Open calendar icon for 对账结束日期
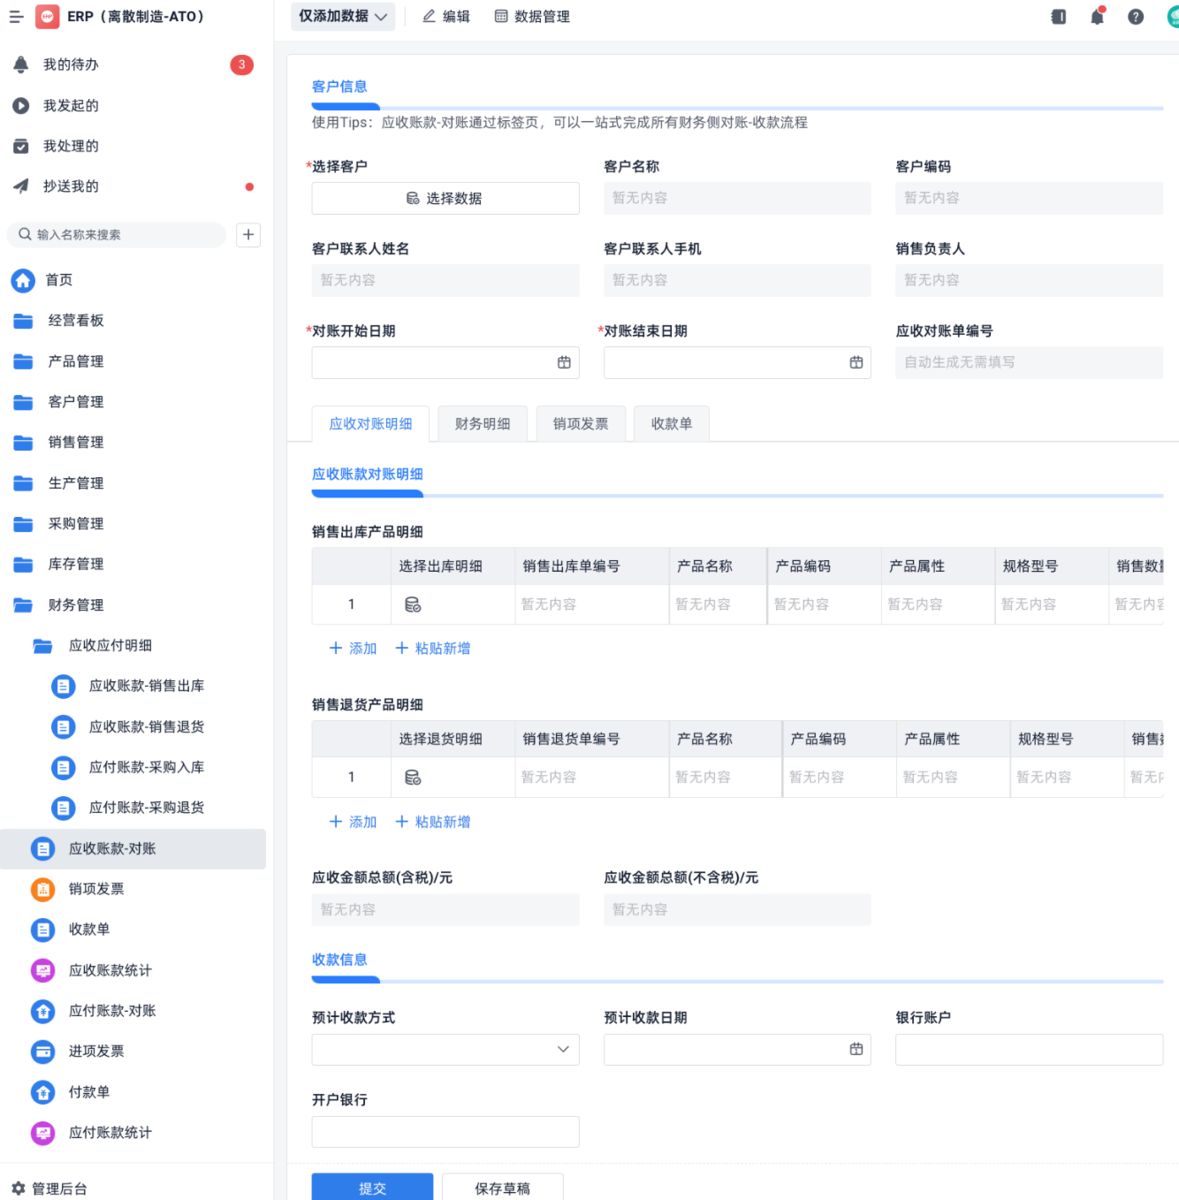1179x1200 pixels. [x=856, y=363]
